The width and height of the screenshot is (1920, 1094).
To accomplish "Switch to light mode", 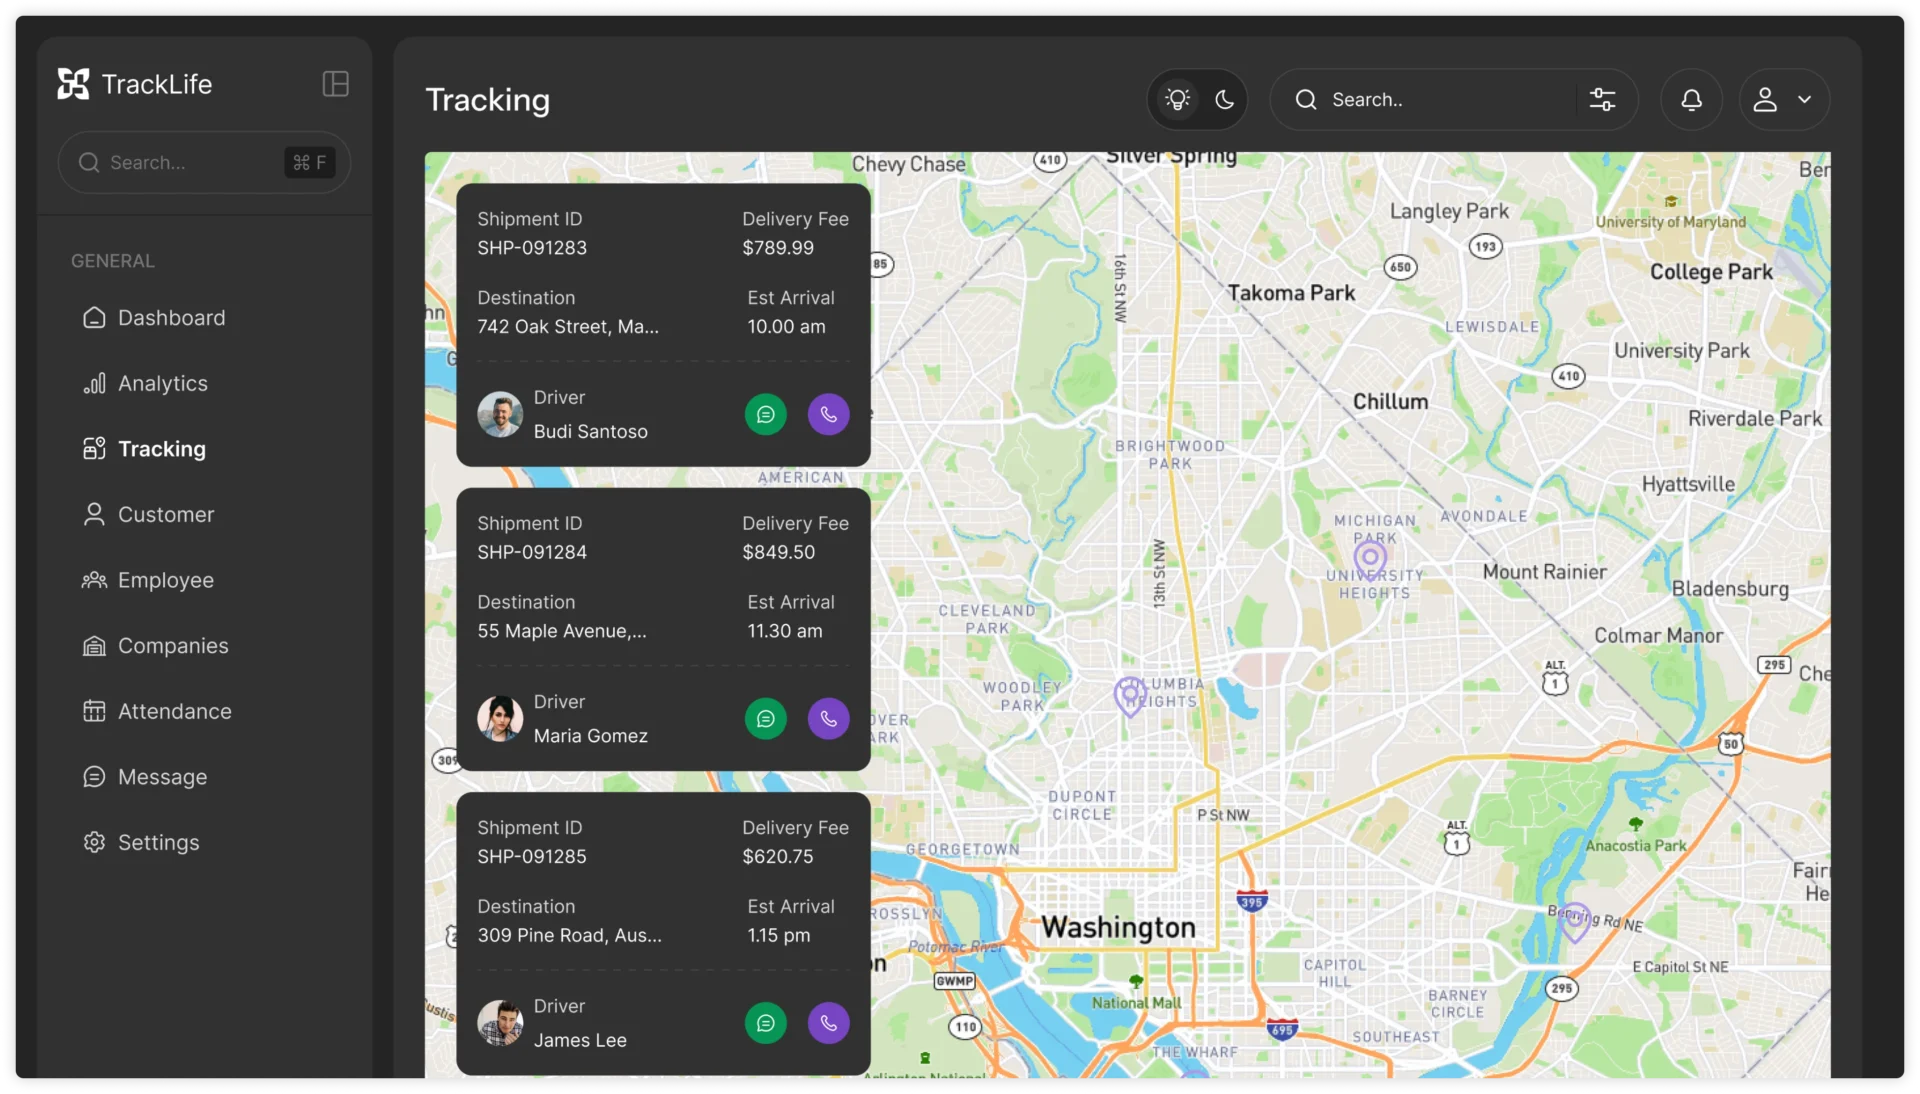I will 1177,100.
